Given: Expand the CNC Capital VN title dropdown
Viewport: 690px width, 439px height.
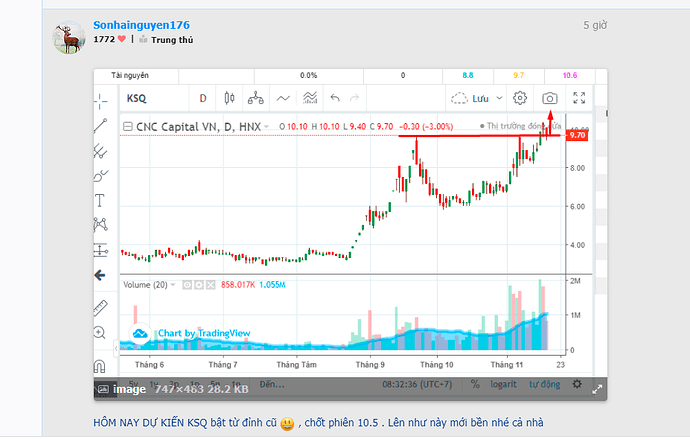Looking at the screenshot, I should click(266, 127).
